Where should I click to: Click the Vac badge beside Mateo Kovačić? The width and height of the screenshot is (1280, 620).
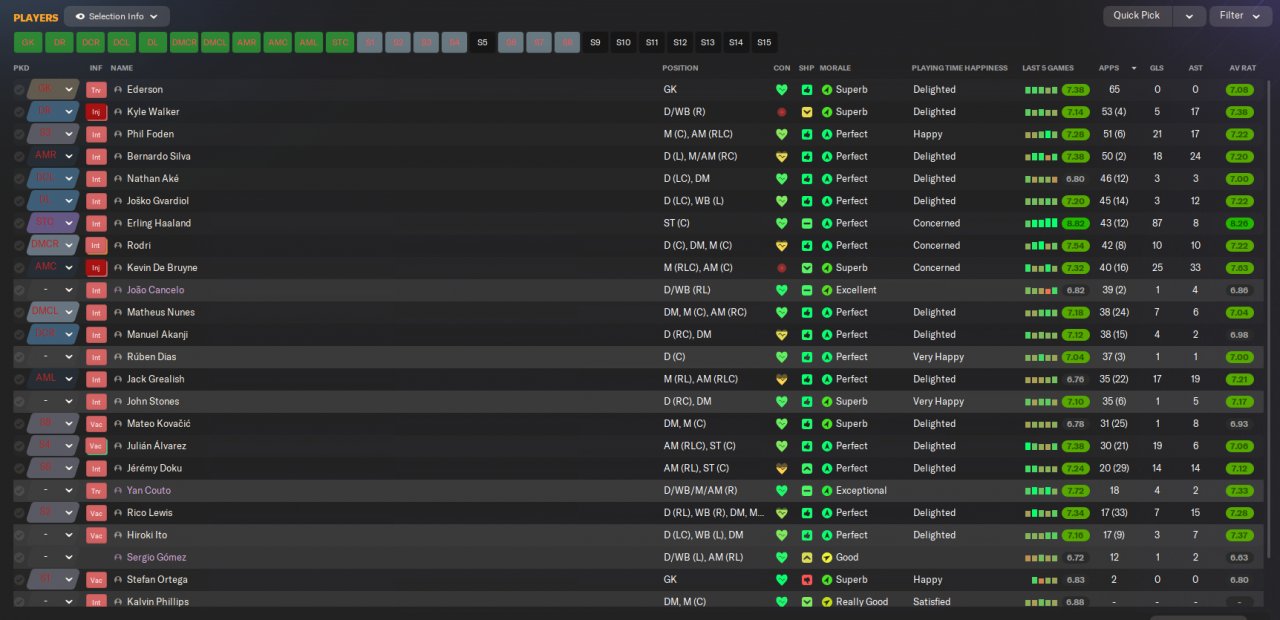(x=96, y=424)
